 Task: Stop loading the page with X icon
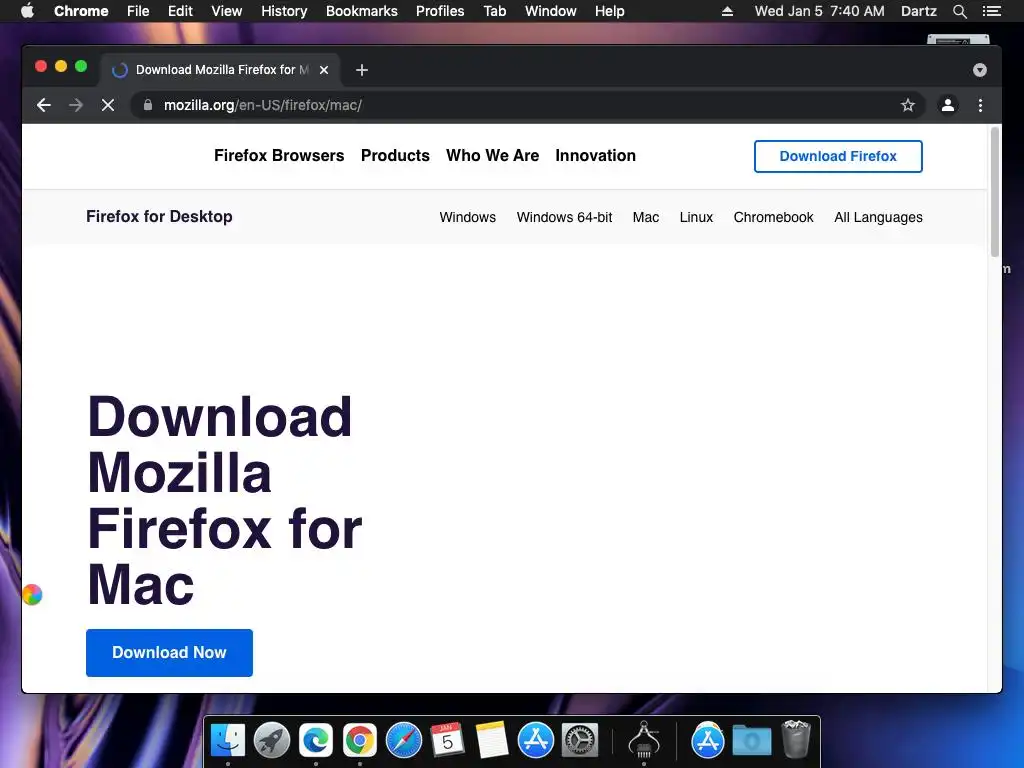point(108,105)
